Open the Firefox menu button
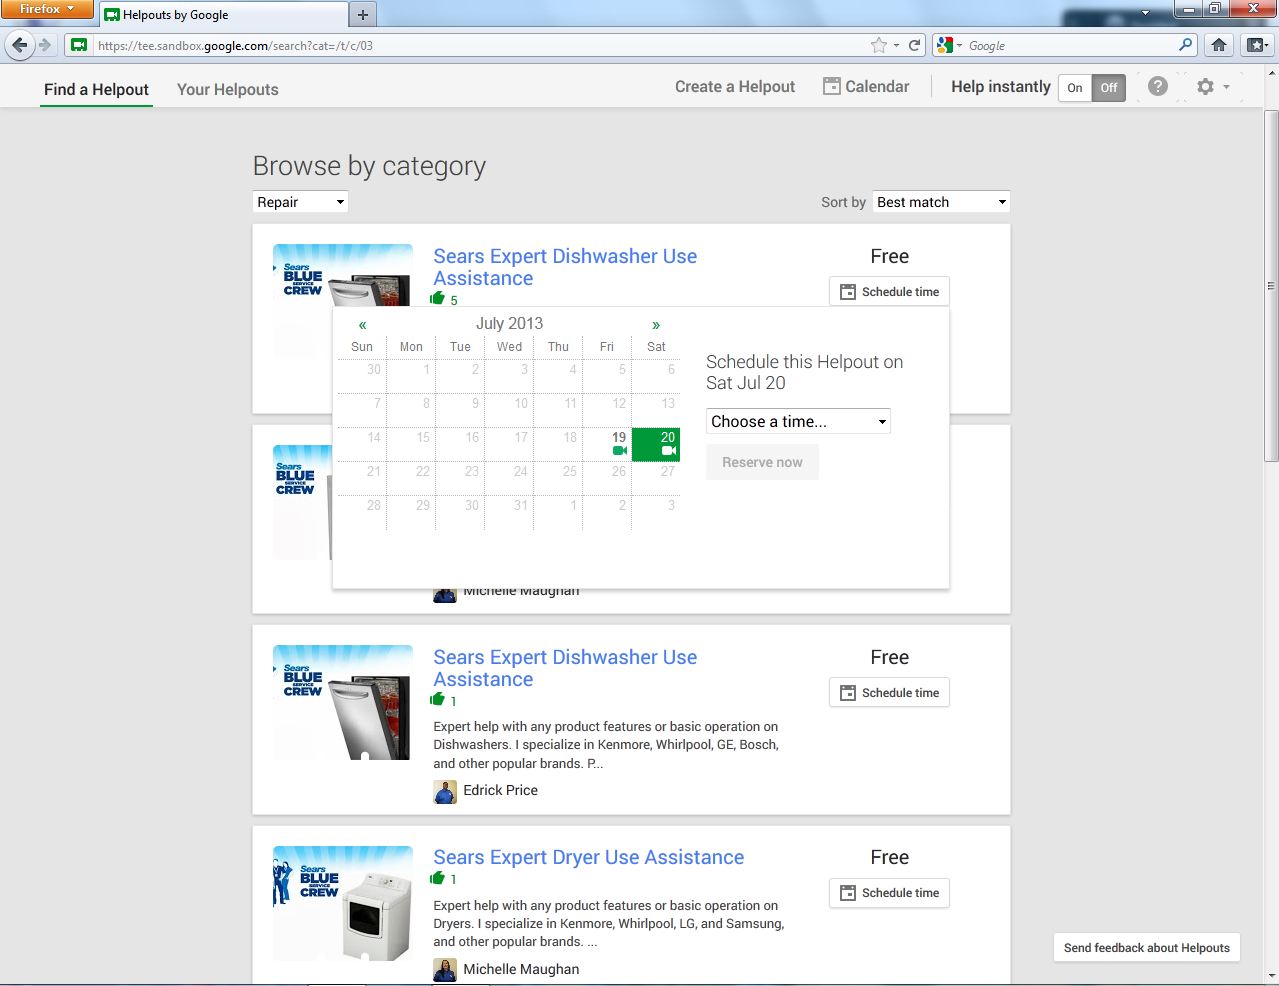The image size is (1279, 986). coord(47,9)
